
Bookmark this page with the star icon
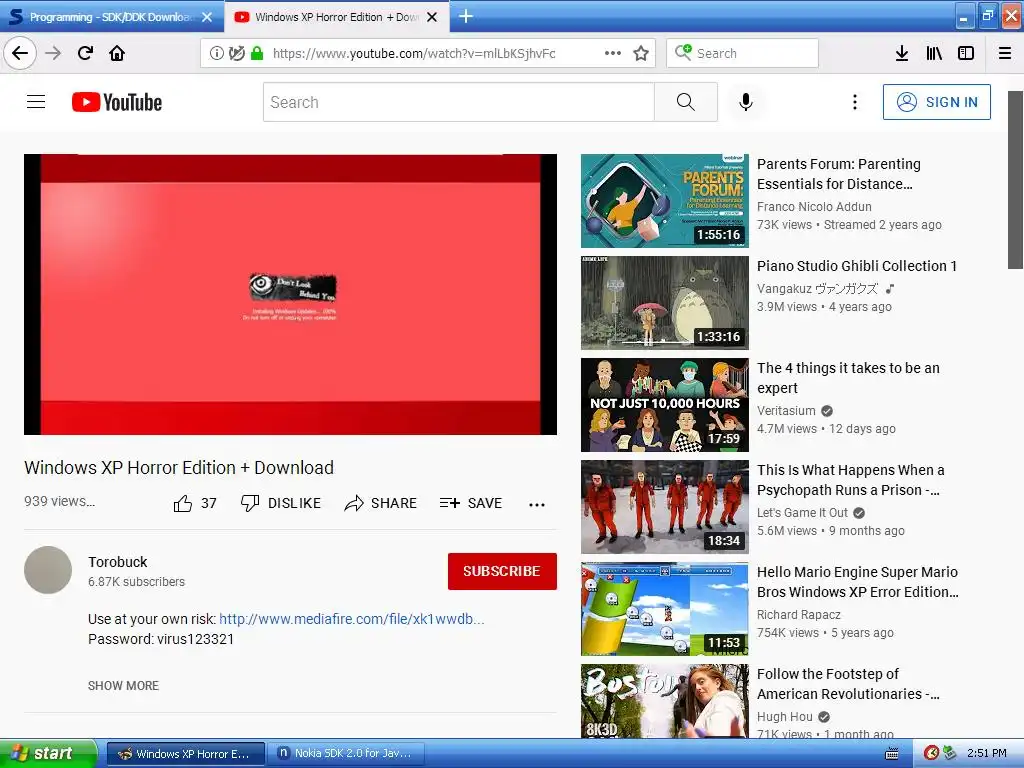point(641,54)
